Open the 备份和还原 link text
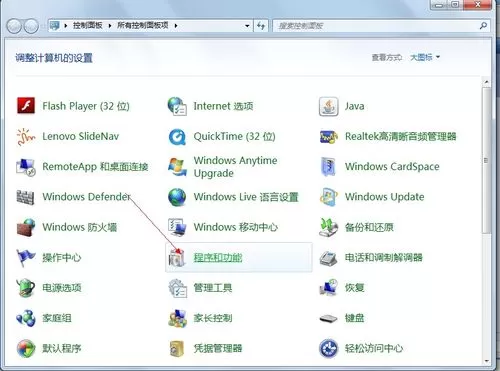The width and height of the screenshot is (500, 371). click(x=369, y=227)
